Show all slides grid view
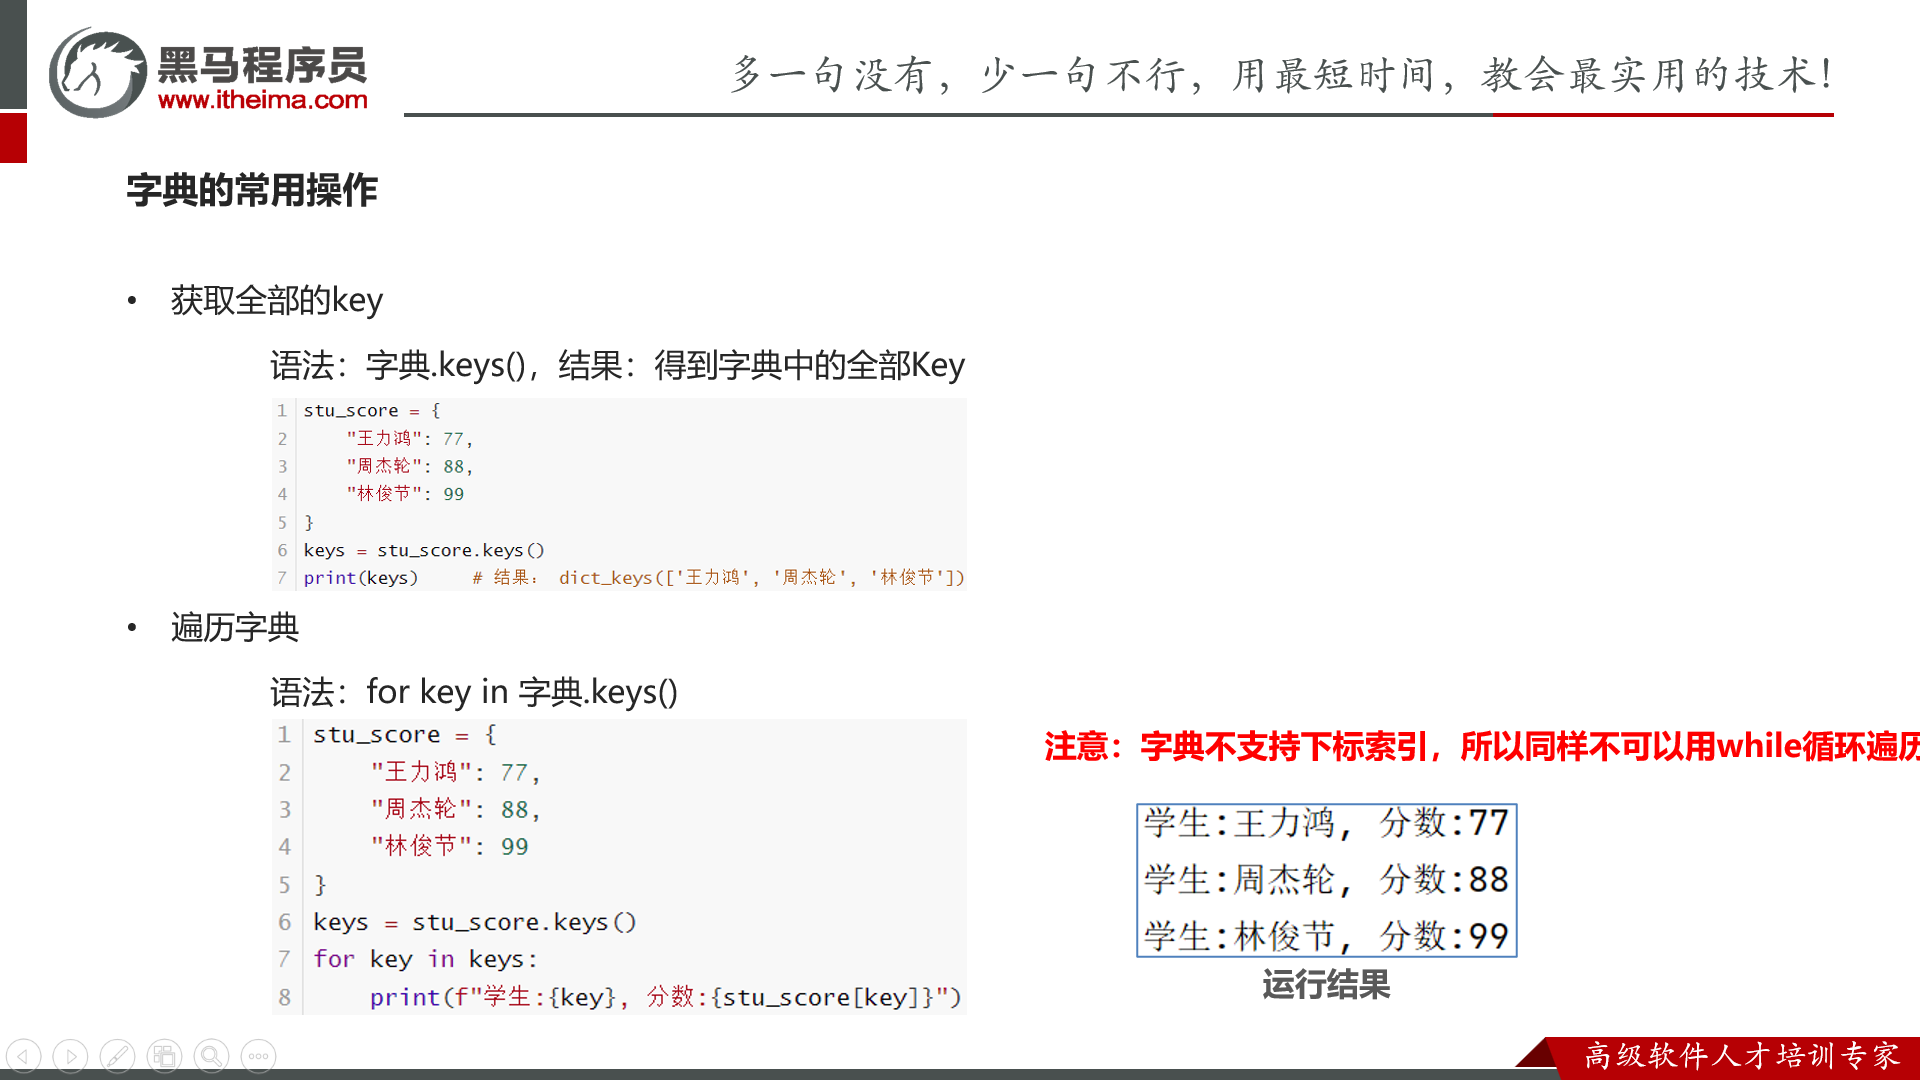Screen dimensions: 1920x1080 (164, 1056)
